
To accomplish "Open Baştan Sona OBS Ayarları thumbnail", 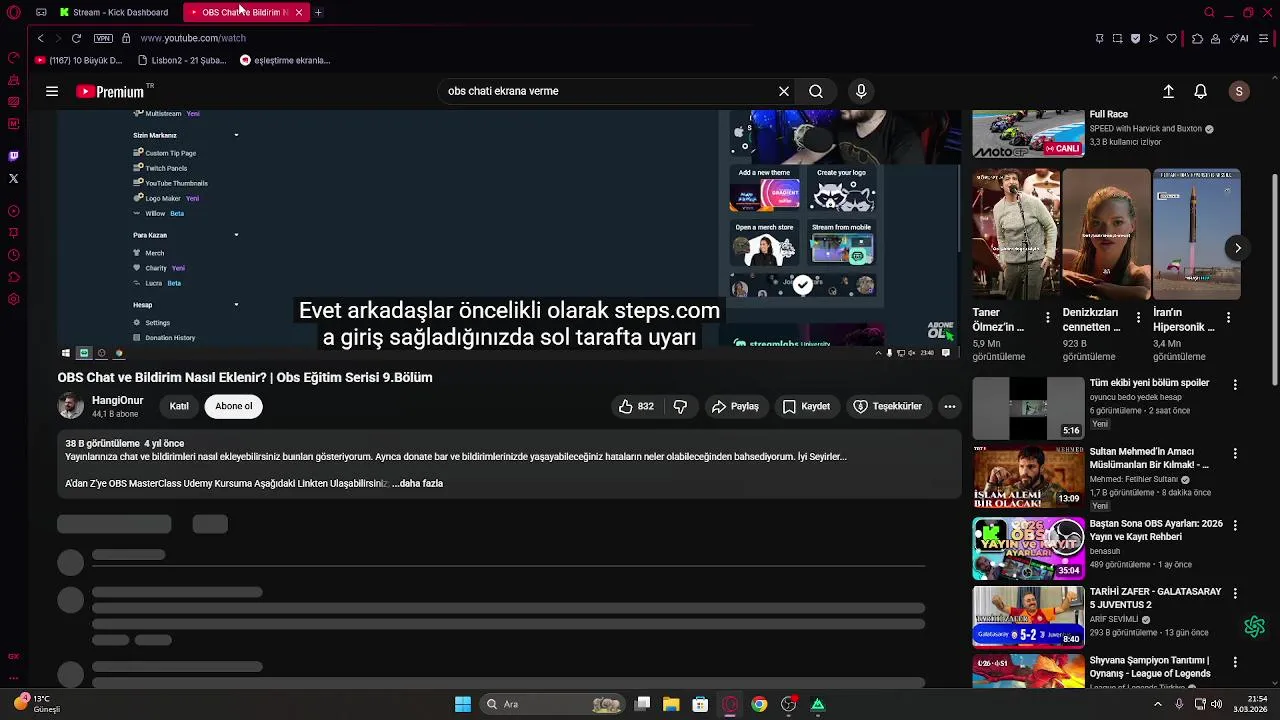I will (x=1028, y=548).
